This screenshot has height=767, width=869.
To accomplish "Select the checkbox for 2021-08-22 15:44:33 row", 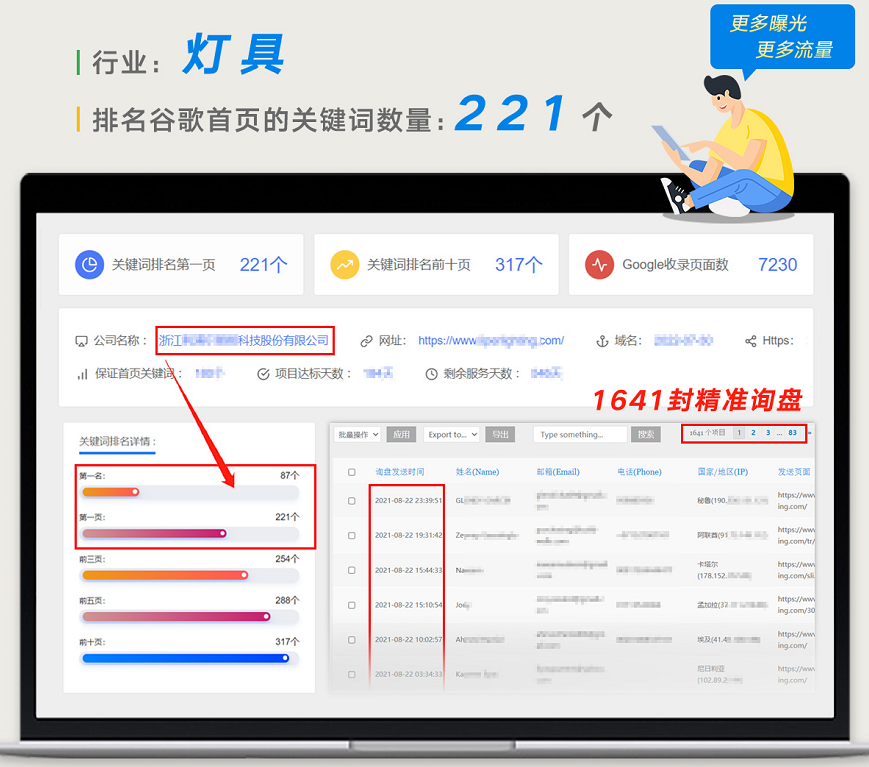I will coord(351,570).
